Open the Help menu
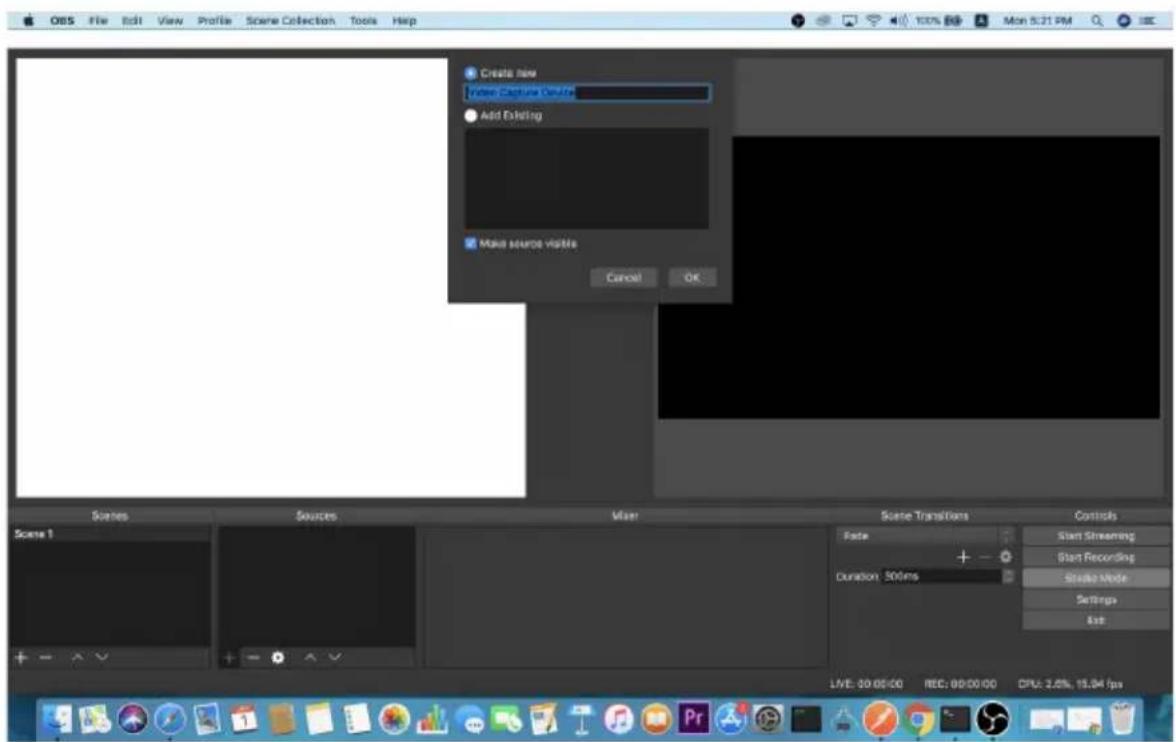 pyautogui.click(x=404, y=21)
